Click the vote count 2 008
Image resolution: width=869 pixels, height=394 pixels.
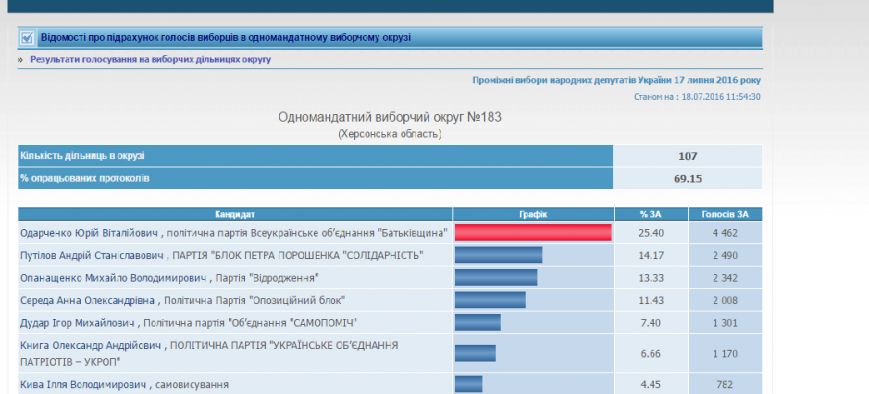[725, 300]
